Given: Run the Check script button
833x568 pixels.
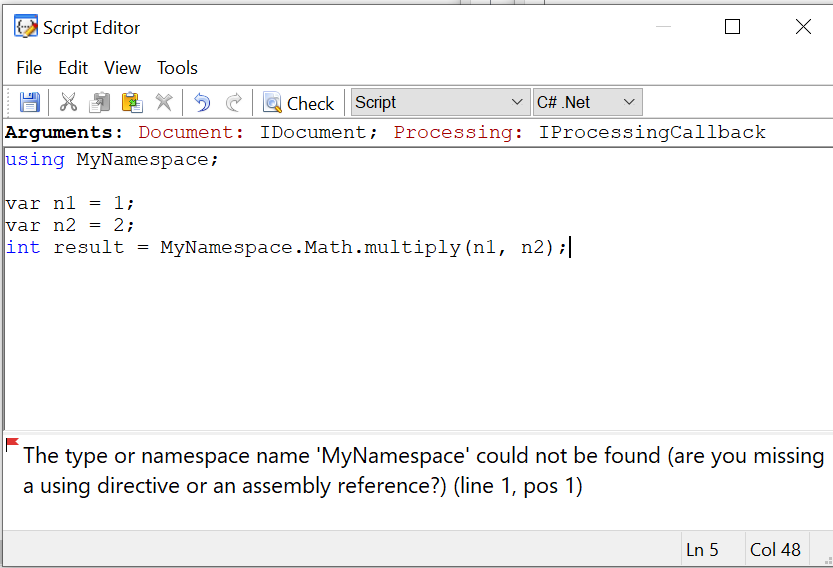Looking at the screenshot, I should 299,103.
